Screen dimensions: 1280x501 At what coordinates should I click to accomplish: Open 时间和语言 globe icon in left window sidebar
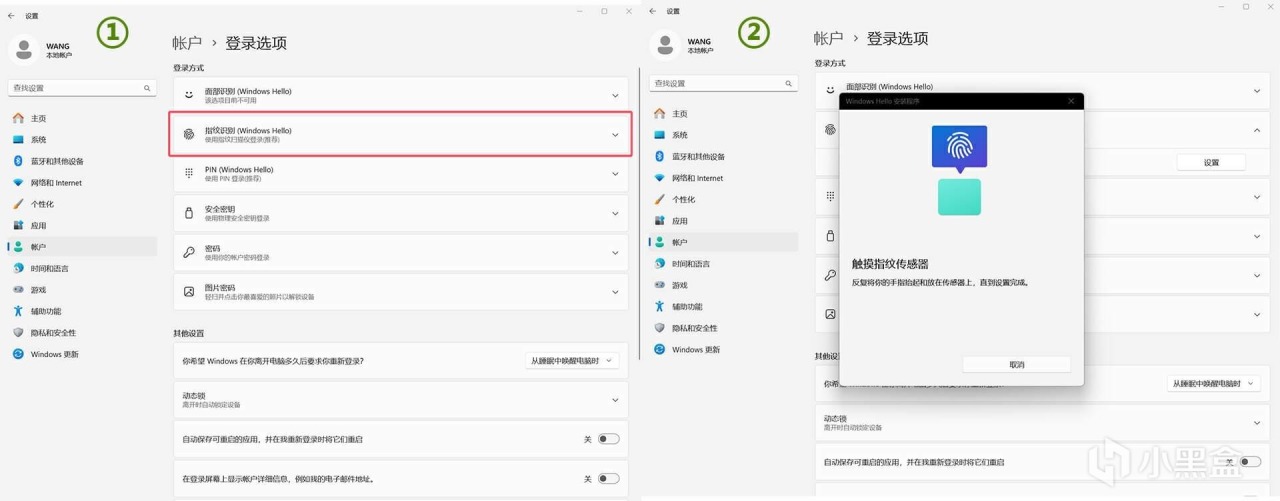[x=18, y=268]
